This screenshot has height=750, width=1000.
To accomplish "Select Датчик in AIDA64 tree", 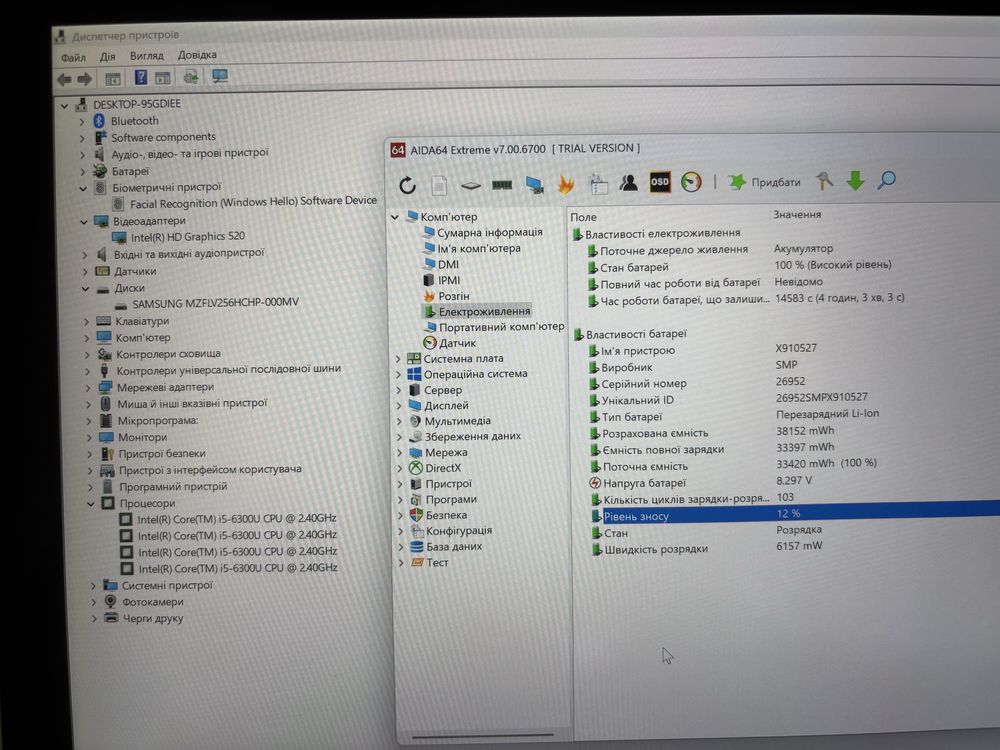I will [457, 343].
